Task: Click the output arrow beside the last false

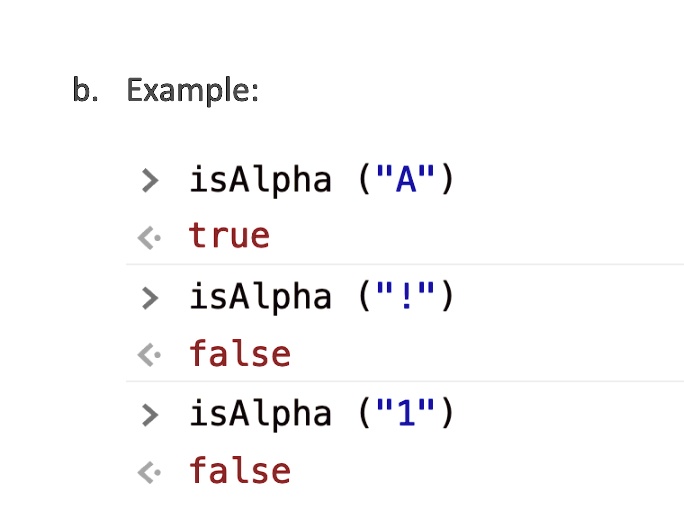Action: pos(149,471)
